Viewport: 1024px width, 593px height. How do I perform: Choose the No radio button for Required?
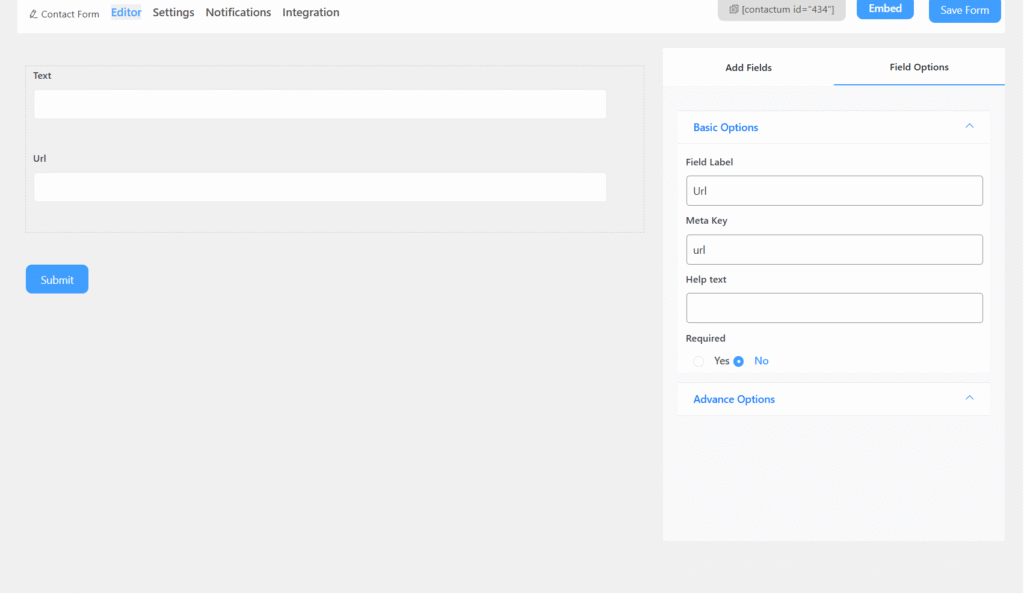coord(739,361)
